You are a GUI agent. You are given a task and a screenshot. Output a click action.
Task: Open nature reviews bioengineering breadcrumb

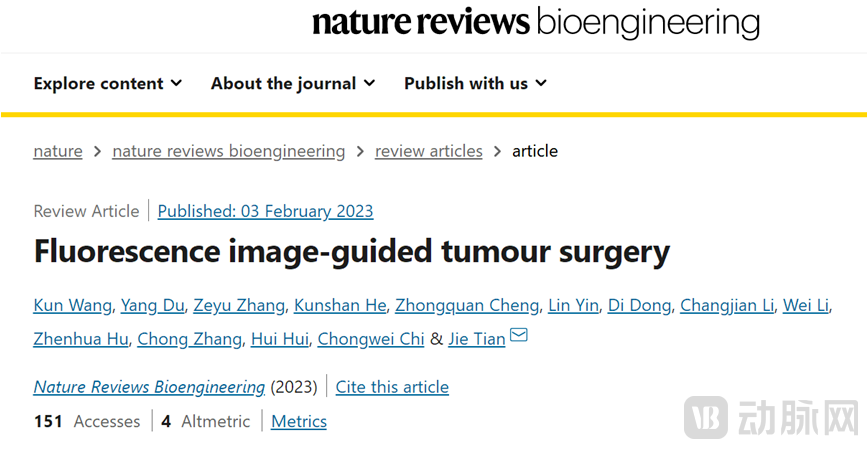228,151
